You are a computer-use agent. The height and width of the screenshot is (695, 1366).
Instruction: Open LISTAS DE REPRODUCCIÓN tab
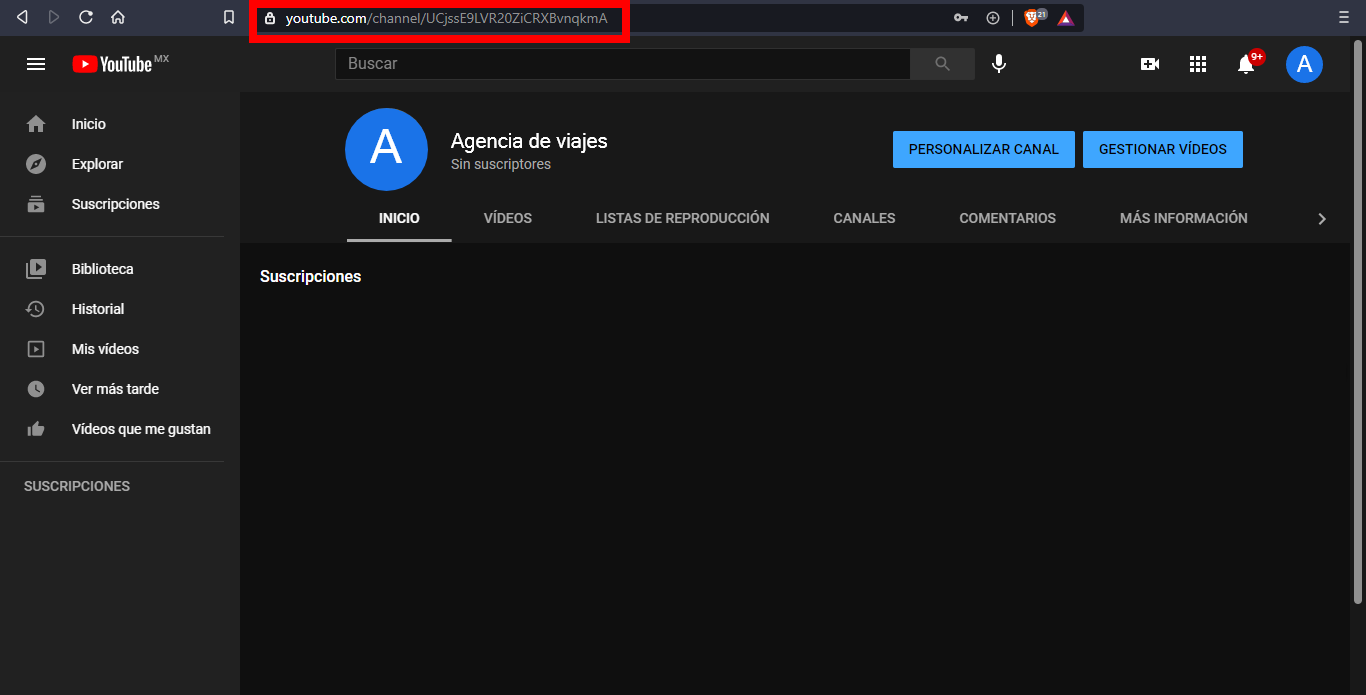pos(683,218)
